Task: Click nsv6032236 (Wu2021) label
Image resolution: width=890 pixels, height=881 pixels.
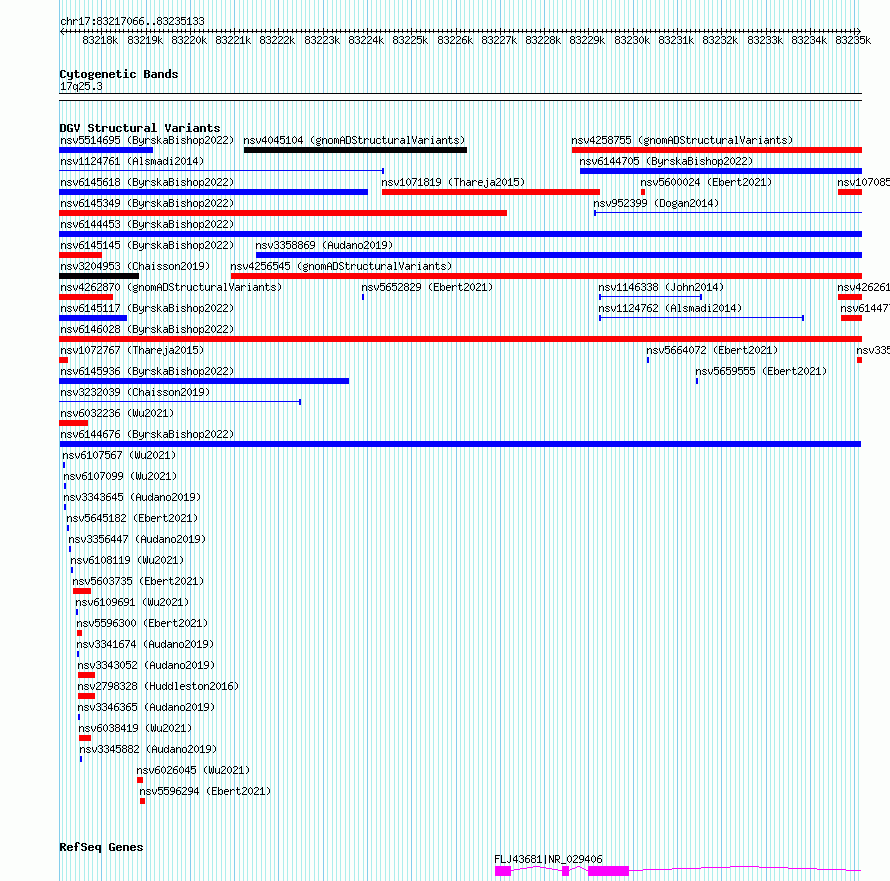Action: tap(117, 413)
